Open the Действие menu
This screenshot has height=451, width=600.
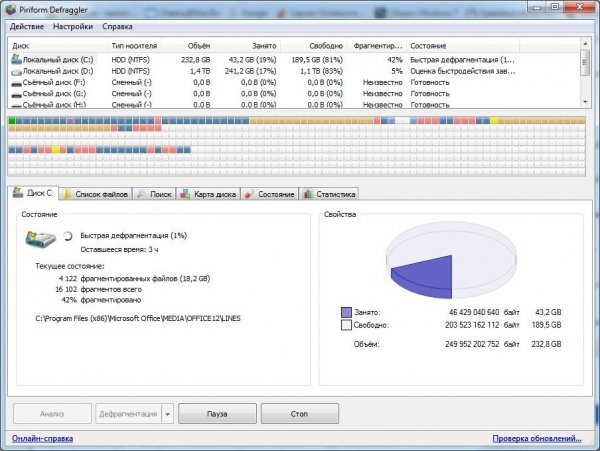coord(27,26)
